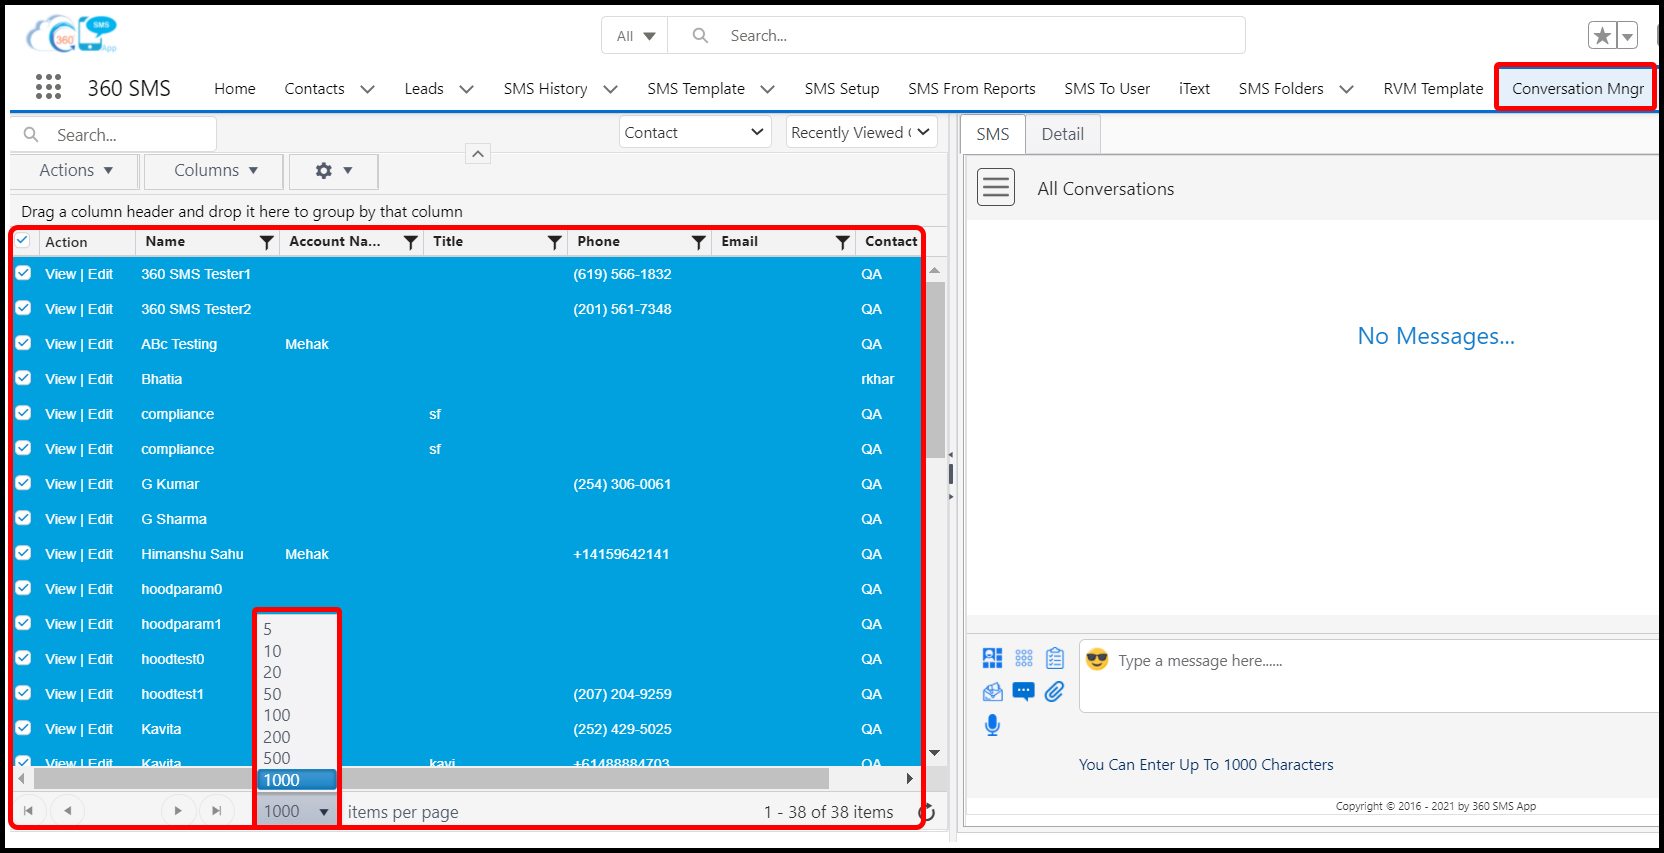Viewport: 1664px width, 853px height.
Task: Open the App Launcher dot grid
Action: pos(48,87)
